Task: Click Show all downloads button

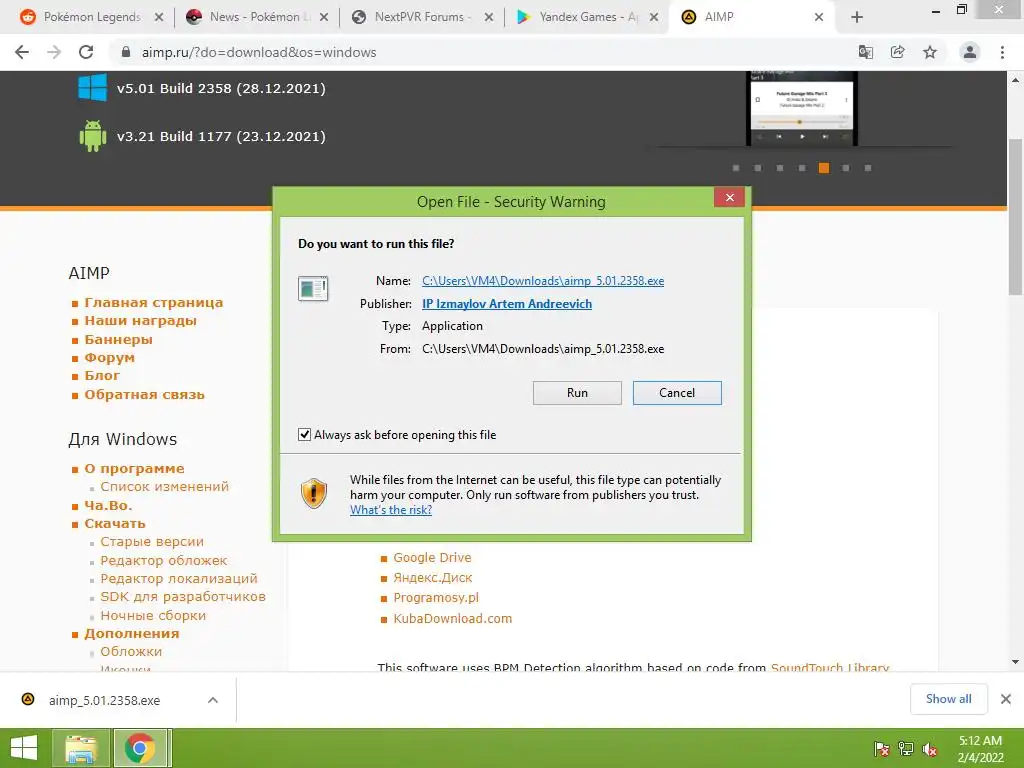Action: coord(948,699)
